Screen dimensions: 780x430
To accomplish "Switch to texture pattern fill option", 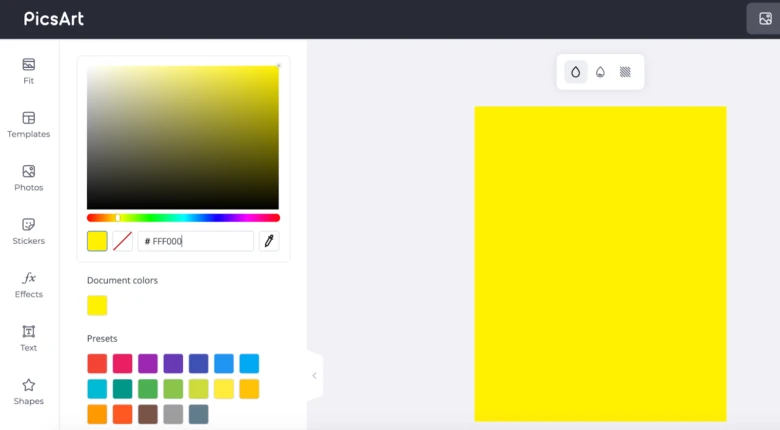I will [625, 72].
